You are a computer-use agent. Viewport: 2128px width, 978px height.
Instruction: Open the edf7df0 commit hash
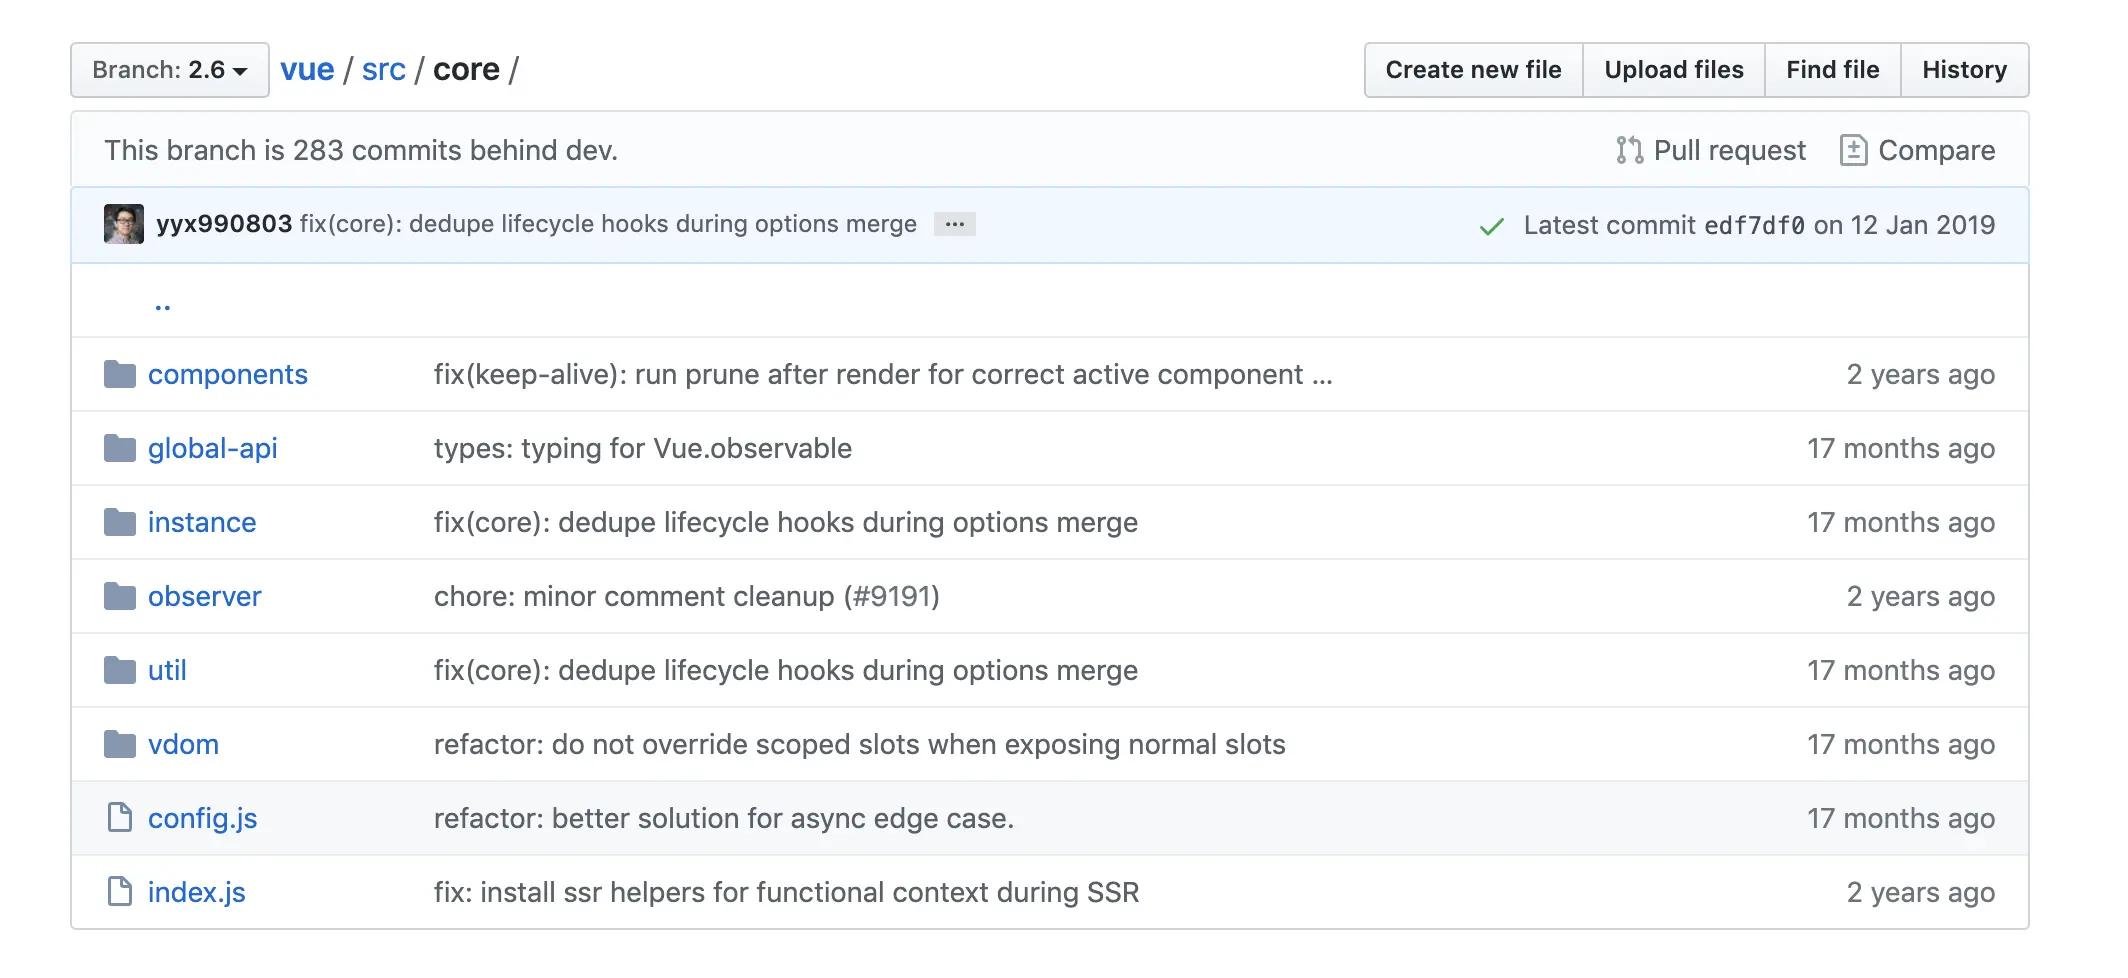(x=1754, y=226)
